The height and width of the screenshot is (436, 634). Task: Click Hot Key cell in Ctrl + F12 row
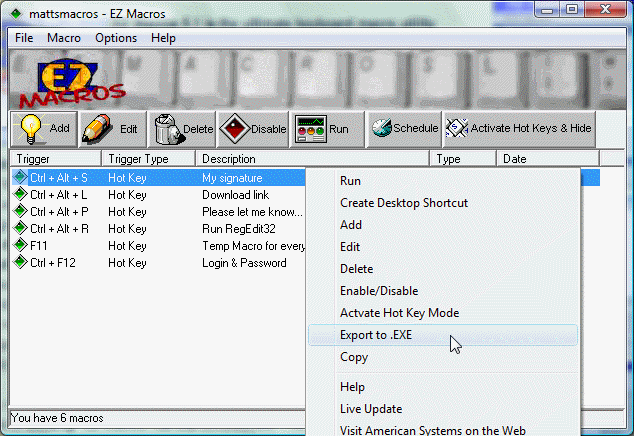tap(127, 262)
